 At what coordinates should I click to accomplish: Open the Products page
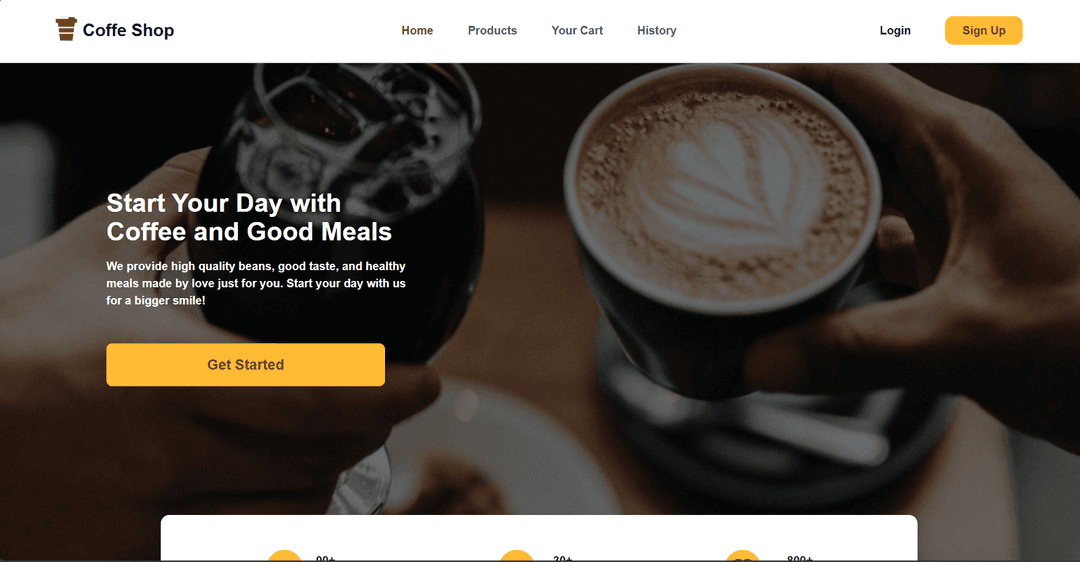point(492,30)
